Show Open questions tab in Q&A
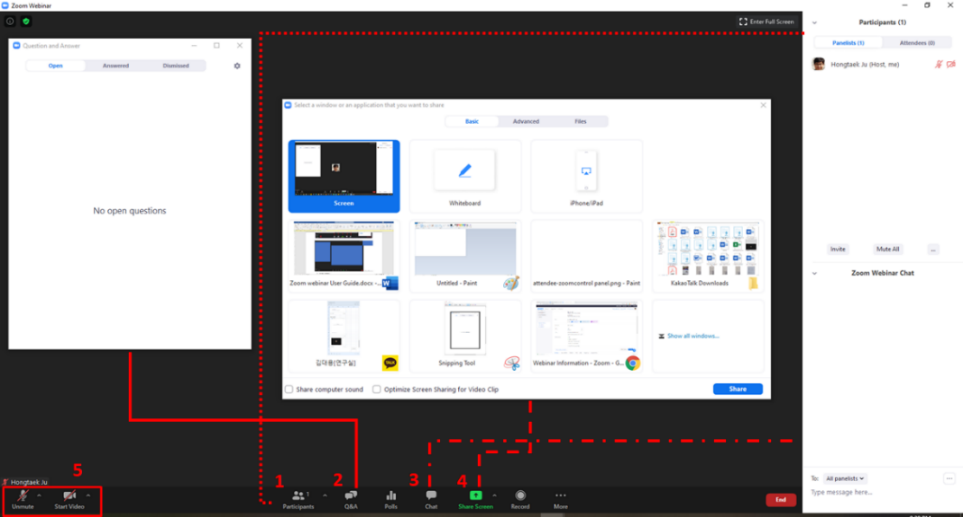The height and width of the screenshot is (517, 963). (55, 66)
